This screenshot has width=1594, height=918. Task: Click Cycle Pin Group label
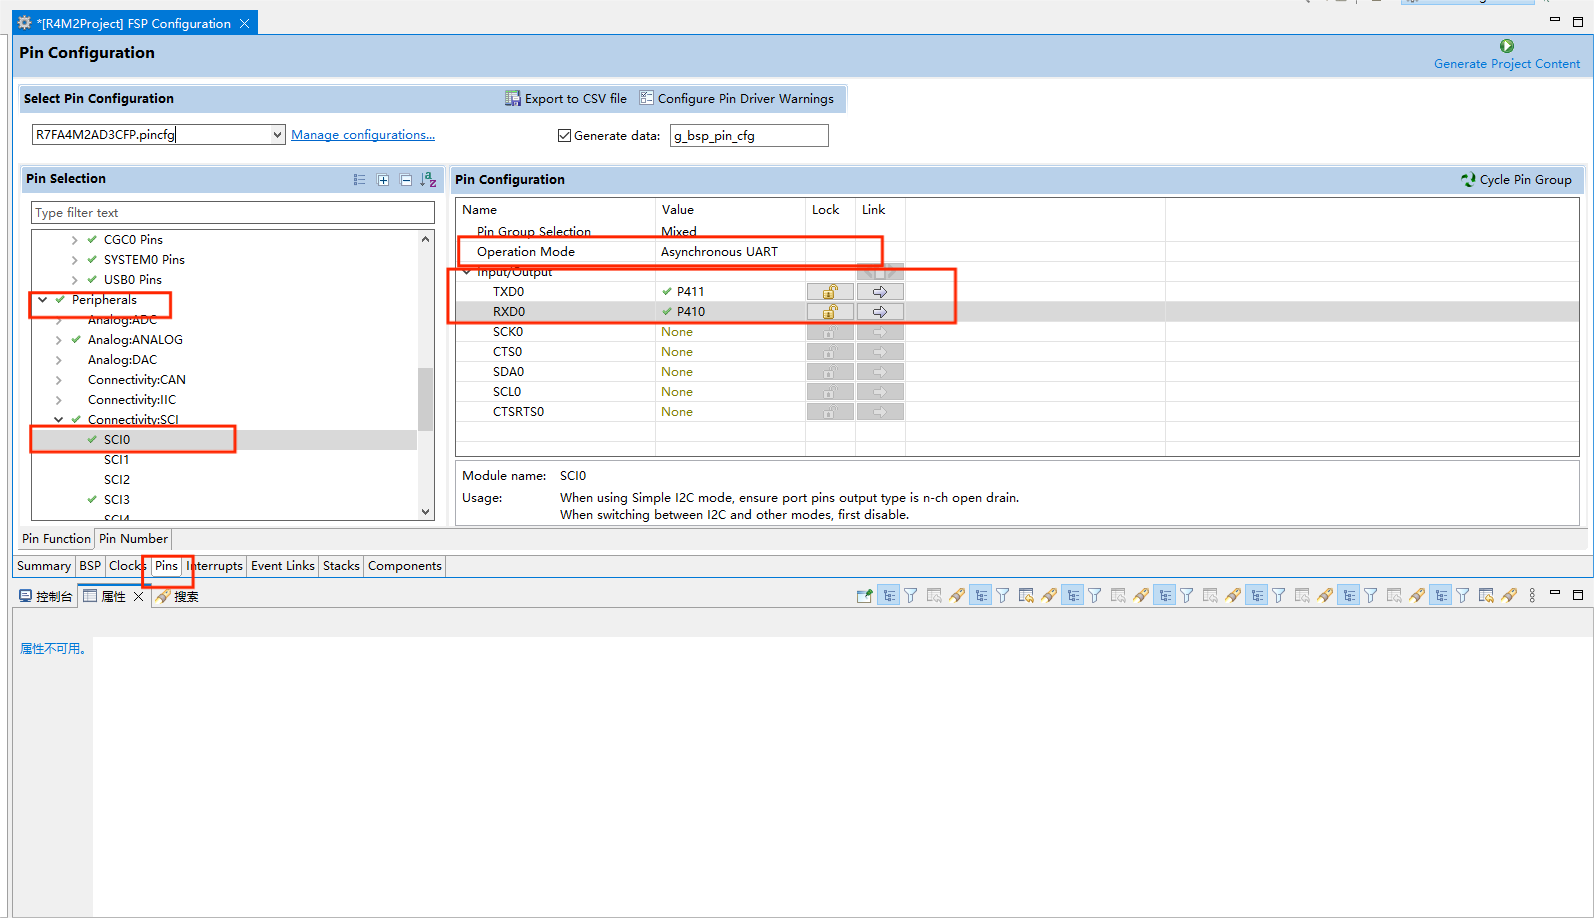tap(1525, 180)
